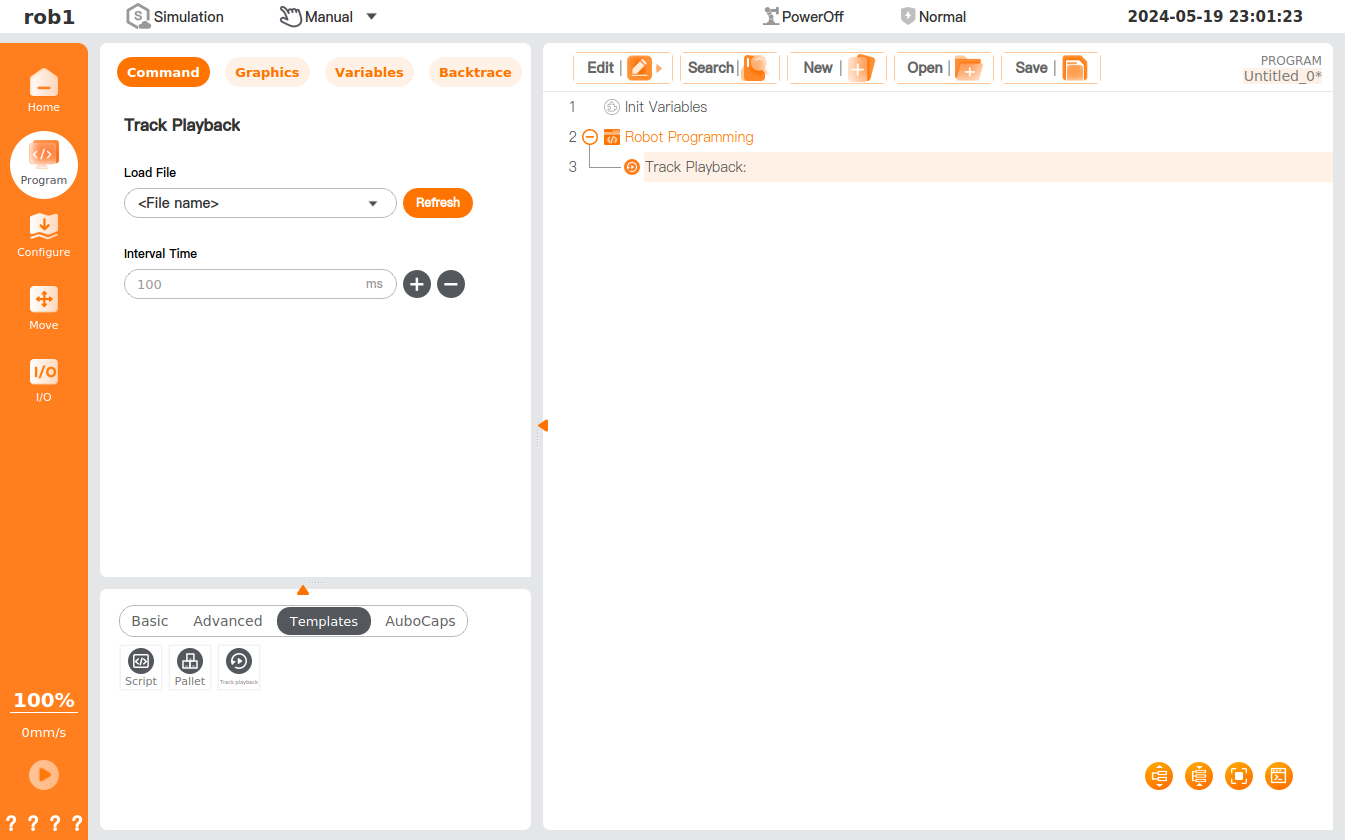Open the I/O sidebar panel

(x=43, y=380)
